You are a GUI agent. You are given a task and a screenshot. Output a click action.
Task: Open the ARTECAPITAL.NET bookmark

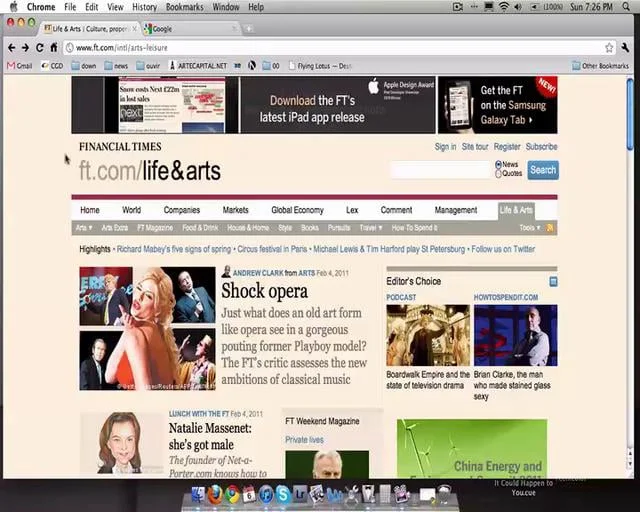pos(198,66)
